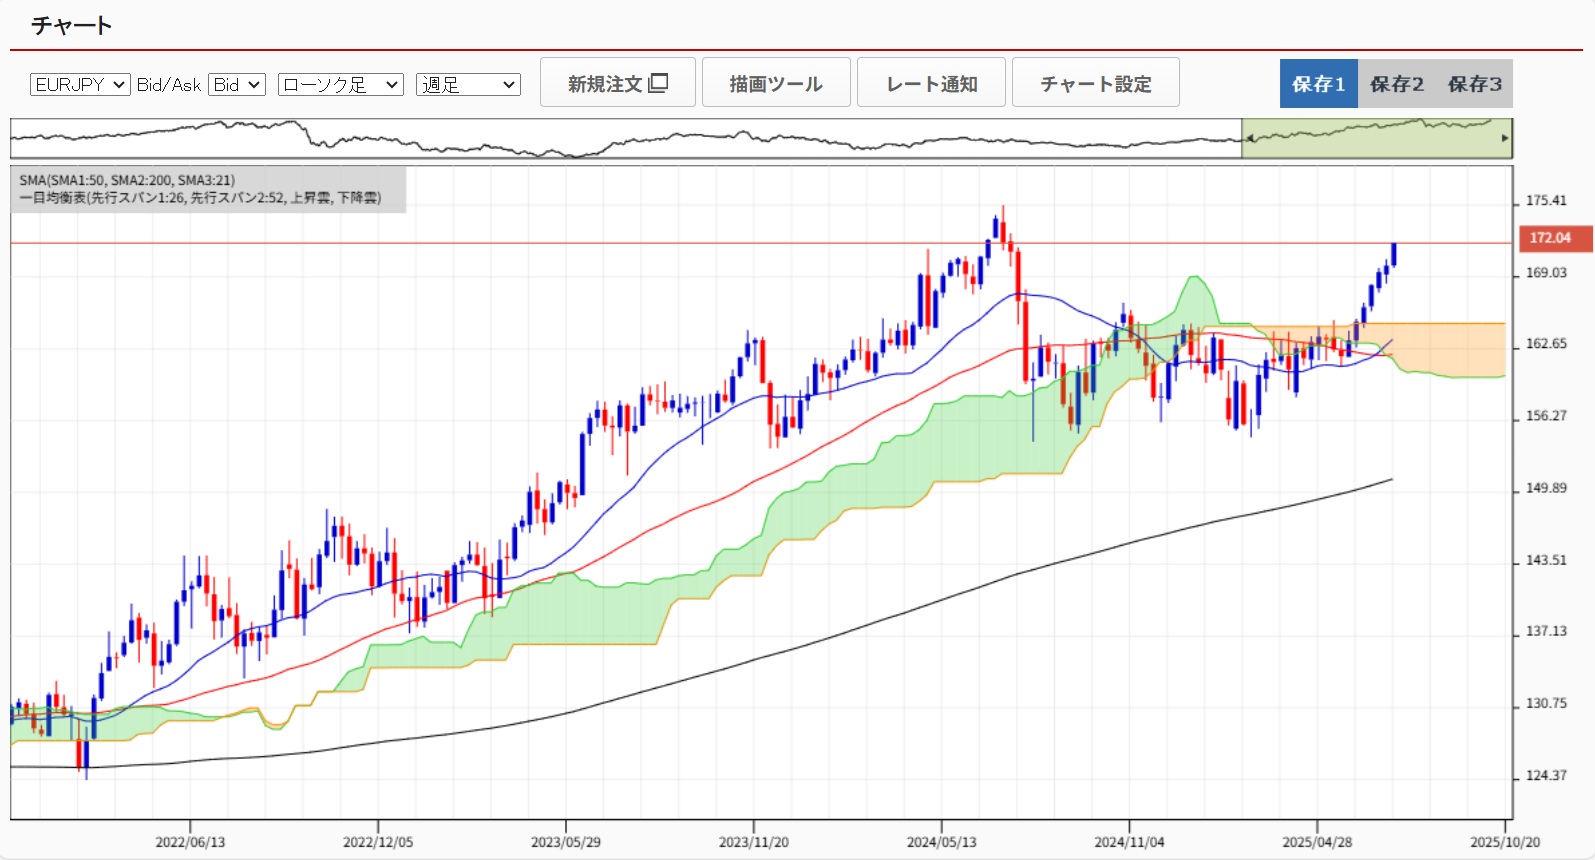Click the popup window icon on 新規注文
The image size is (1595, 860).
658,83
